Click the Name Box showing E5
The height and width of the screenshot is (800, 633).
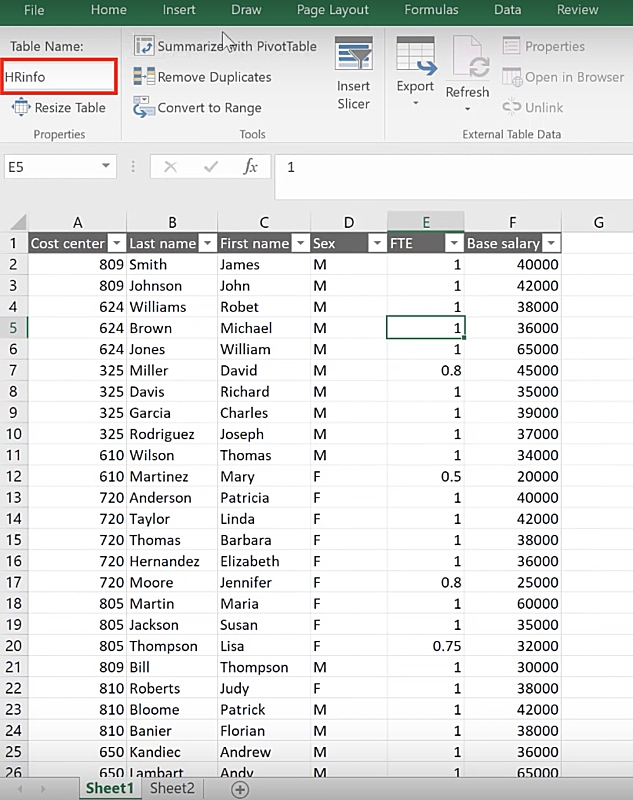tap(60, 167)
